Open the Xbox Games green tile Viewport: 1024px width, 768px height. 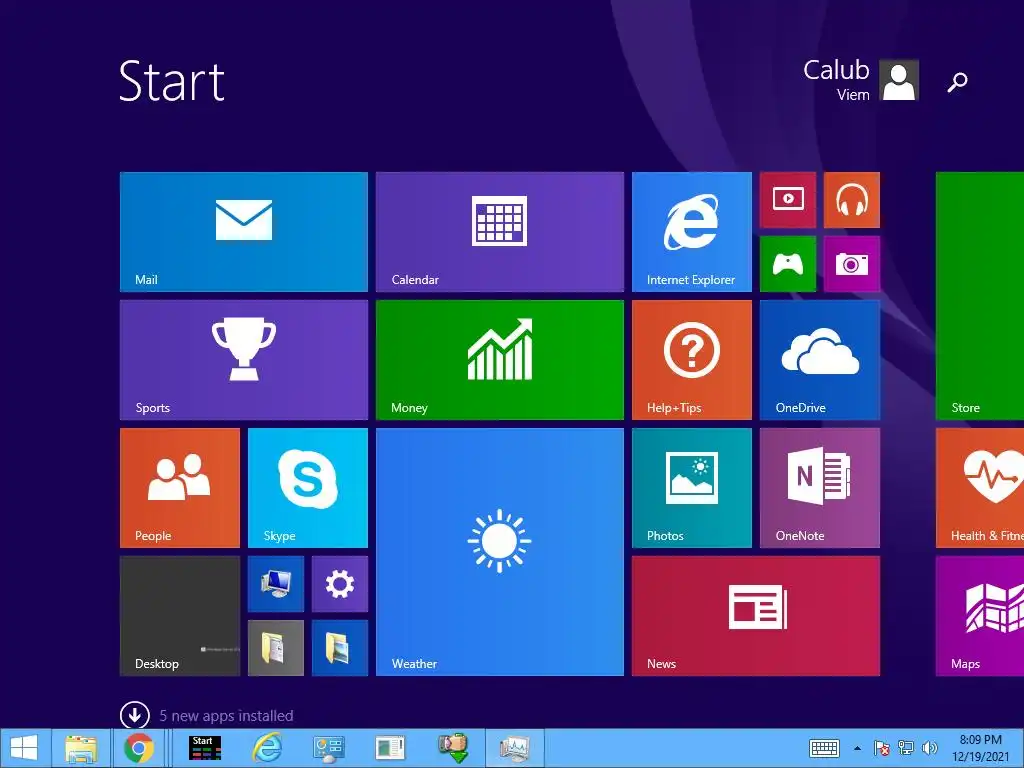pyautogui.click(x=788, y=264)
